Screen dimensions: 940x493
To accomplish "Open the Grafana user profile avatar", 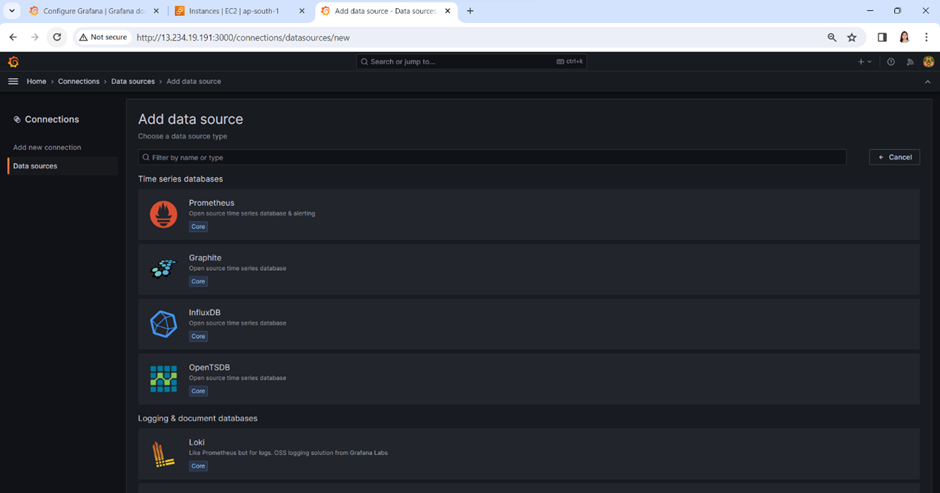I will click(928, 62).
